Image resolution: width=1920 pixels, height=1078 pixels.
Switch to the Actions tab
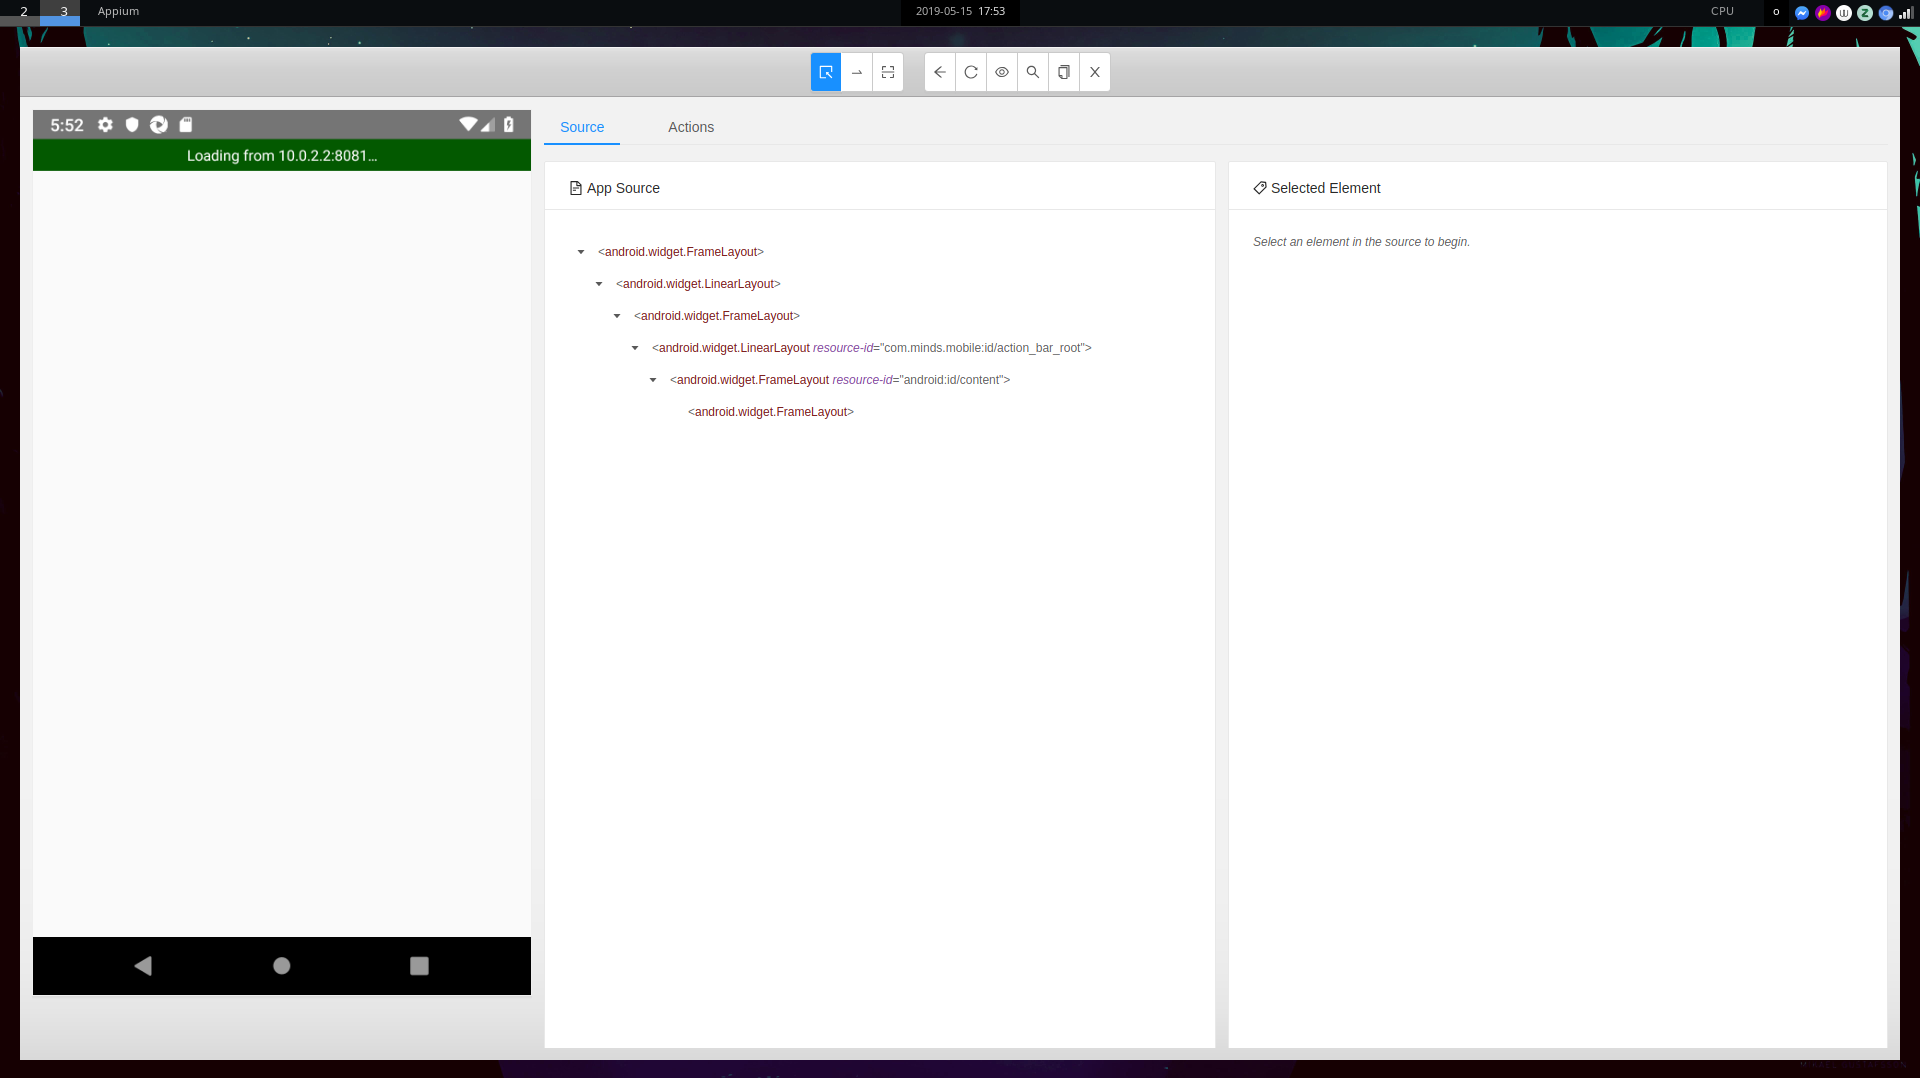pos(691,127)
